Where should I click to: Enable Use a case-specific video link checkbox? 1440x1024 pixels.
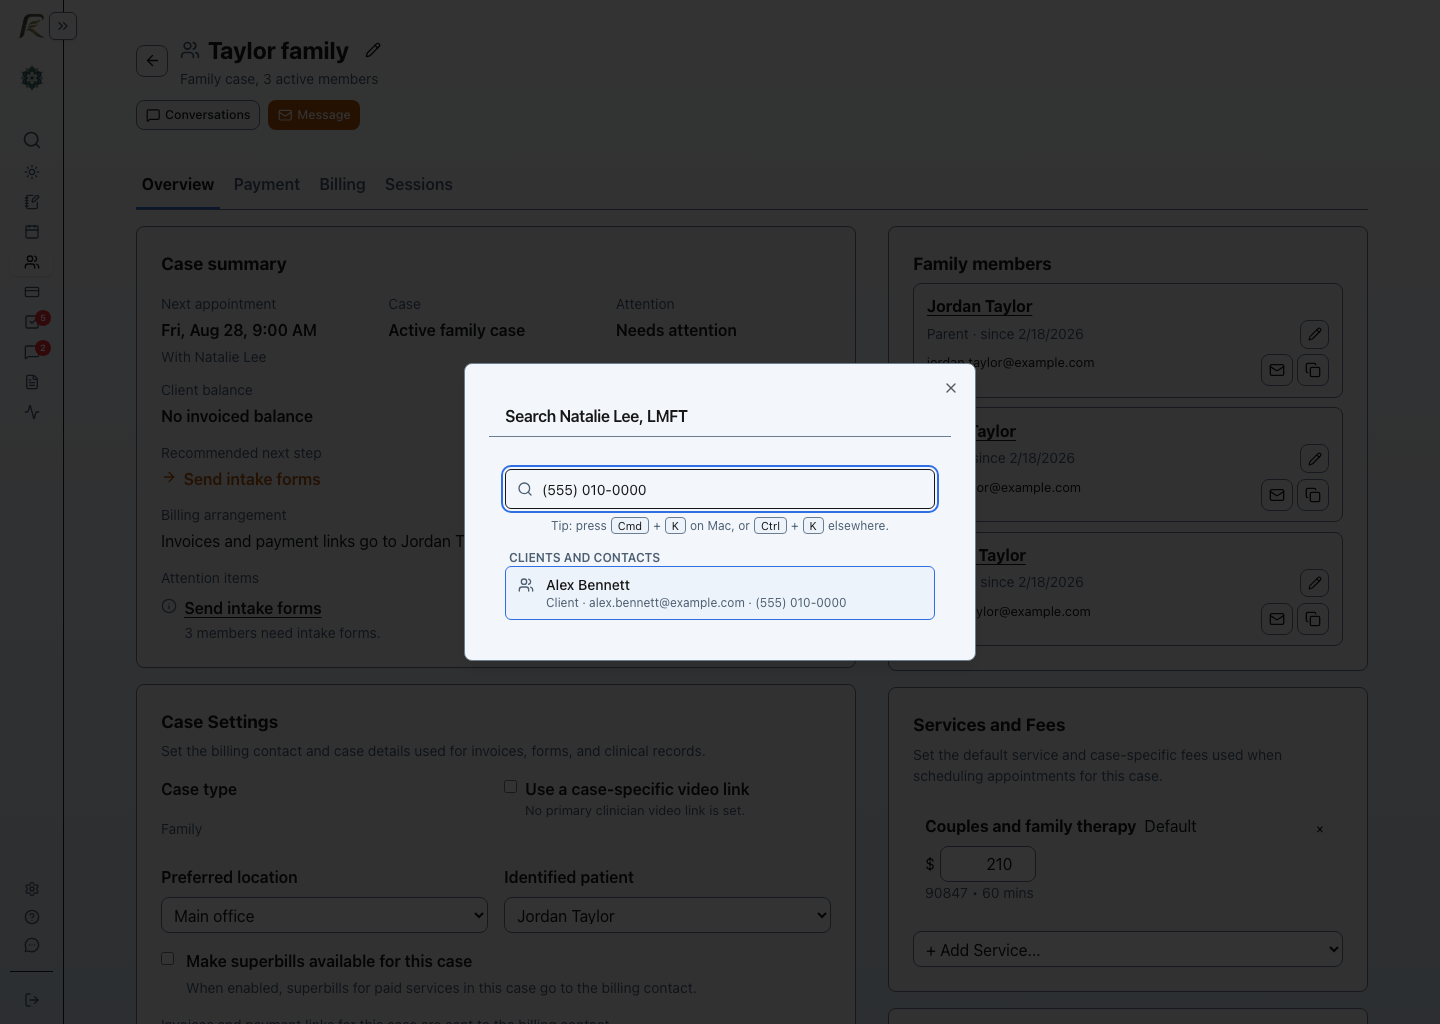coord(510,787)
